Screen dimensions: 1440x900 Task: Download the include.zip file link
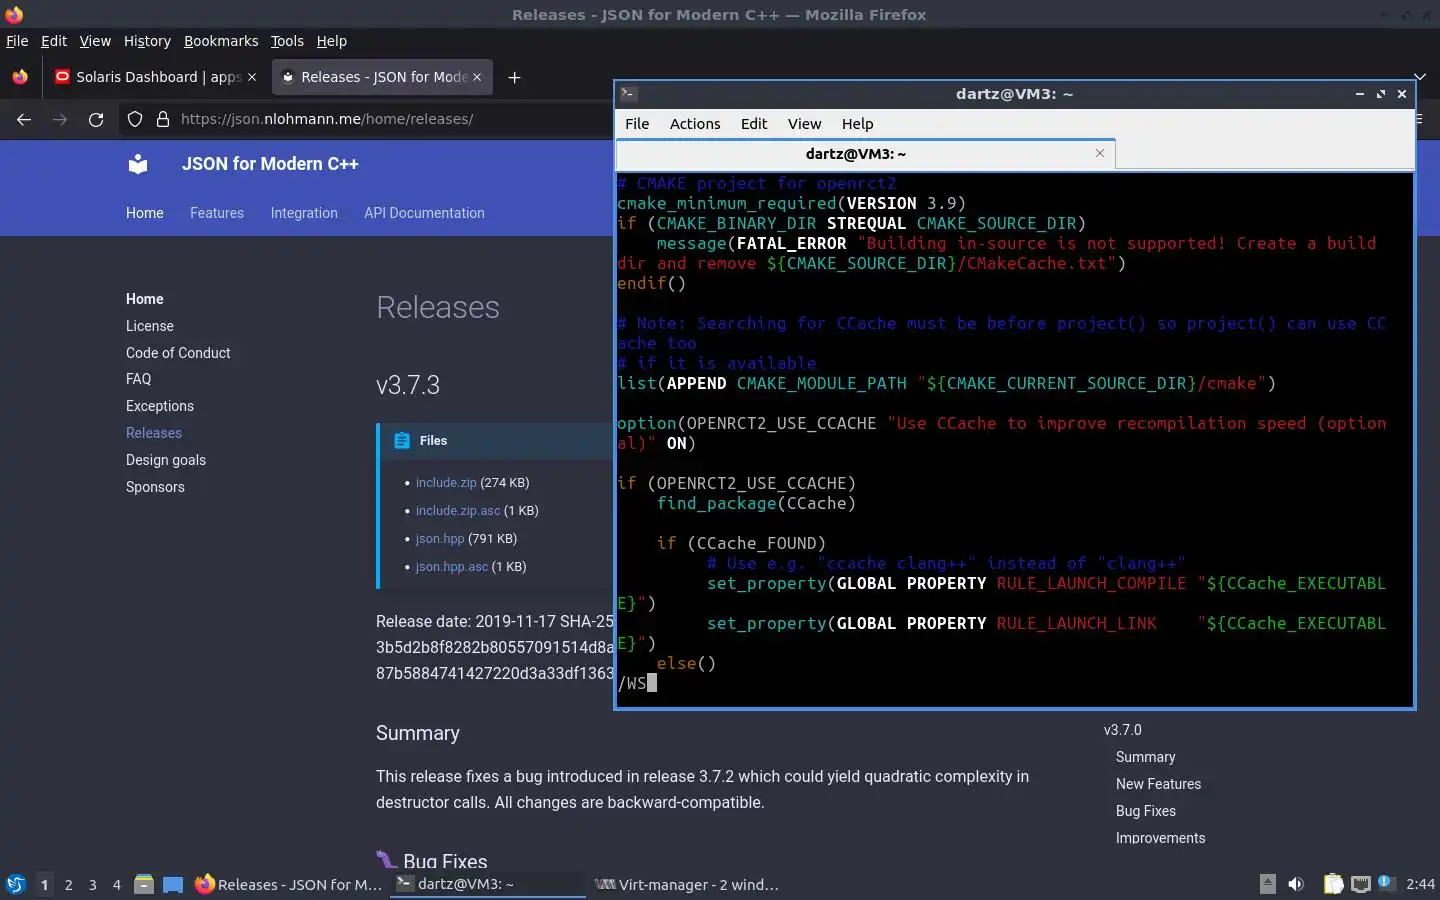click(x=446, y=482)
